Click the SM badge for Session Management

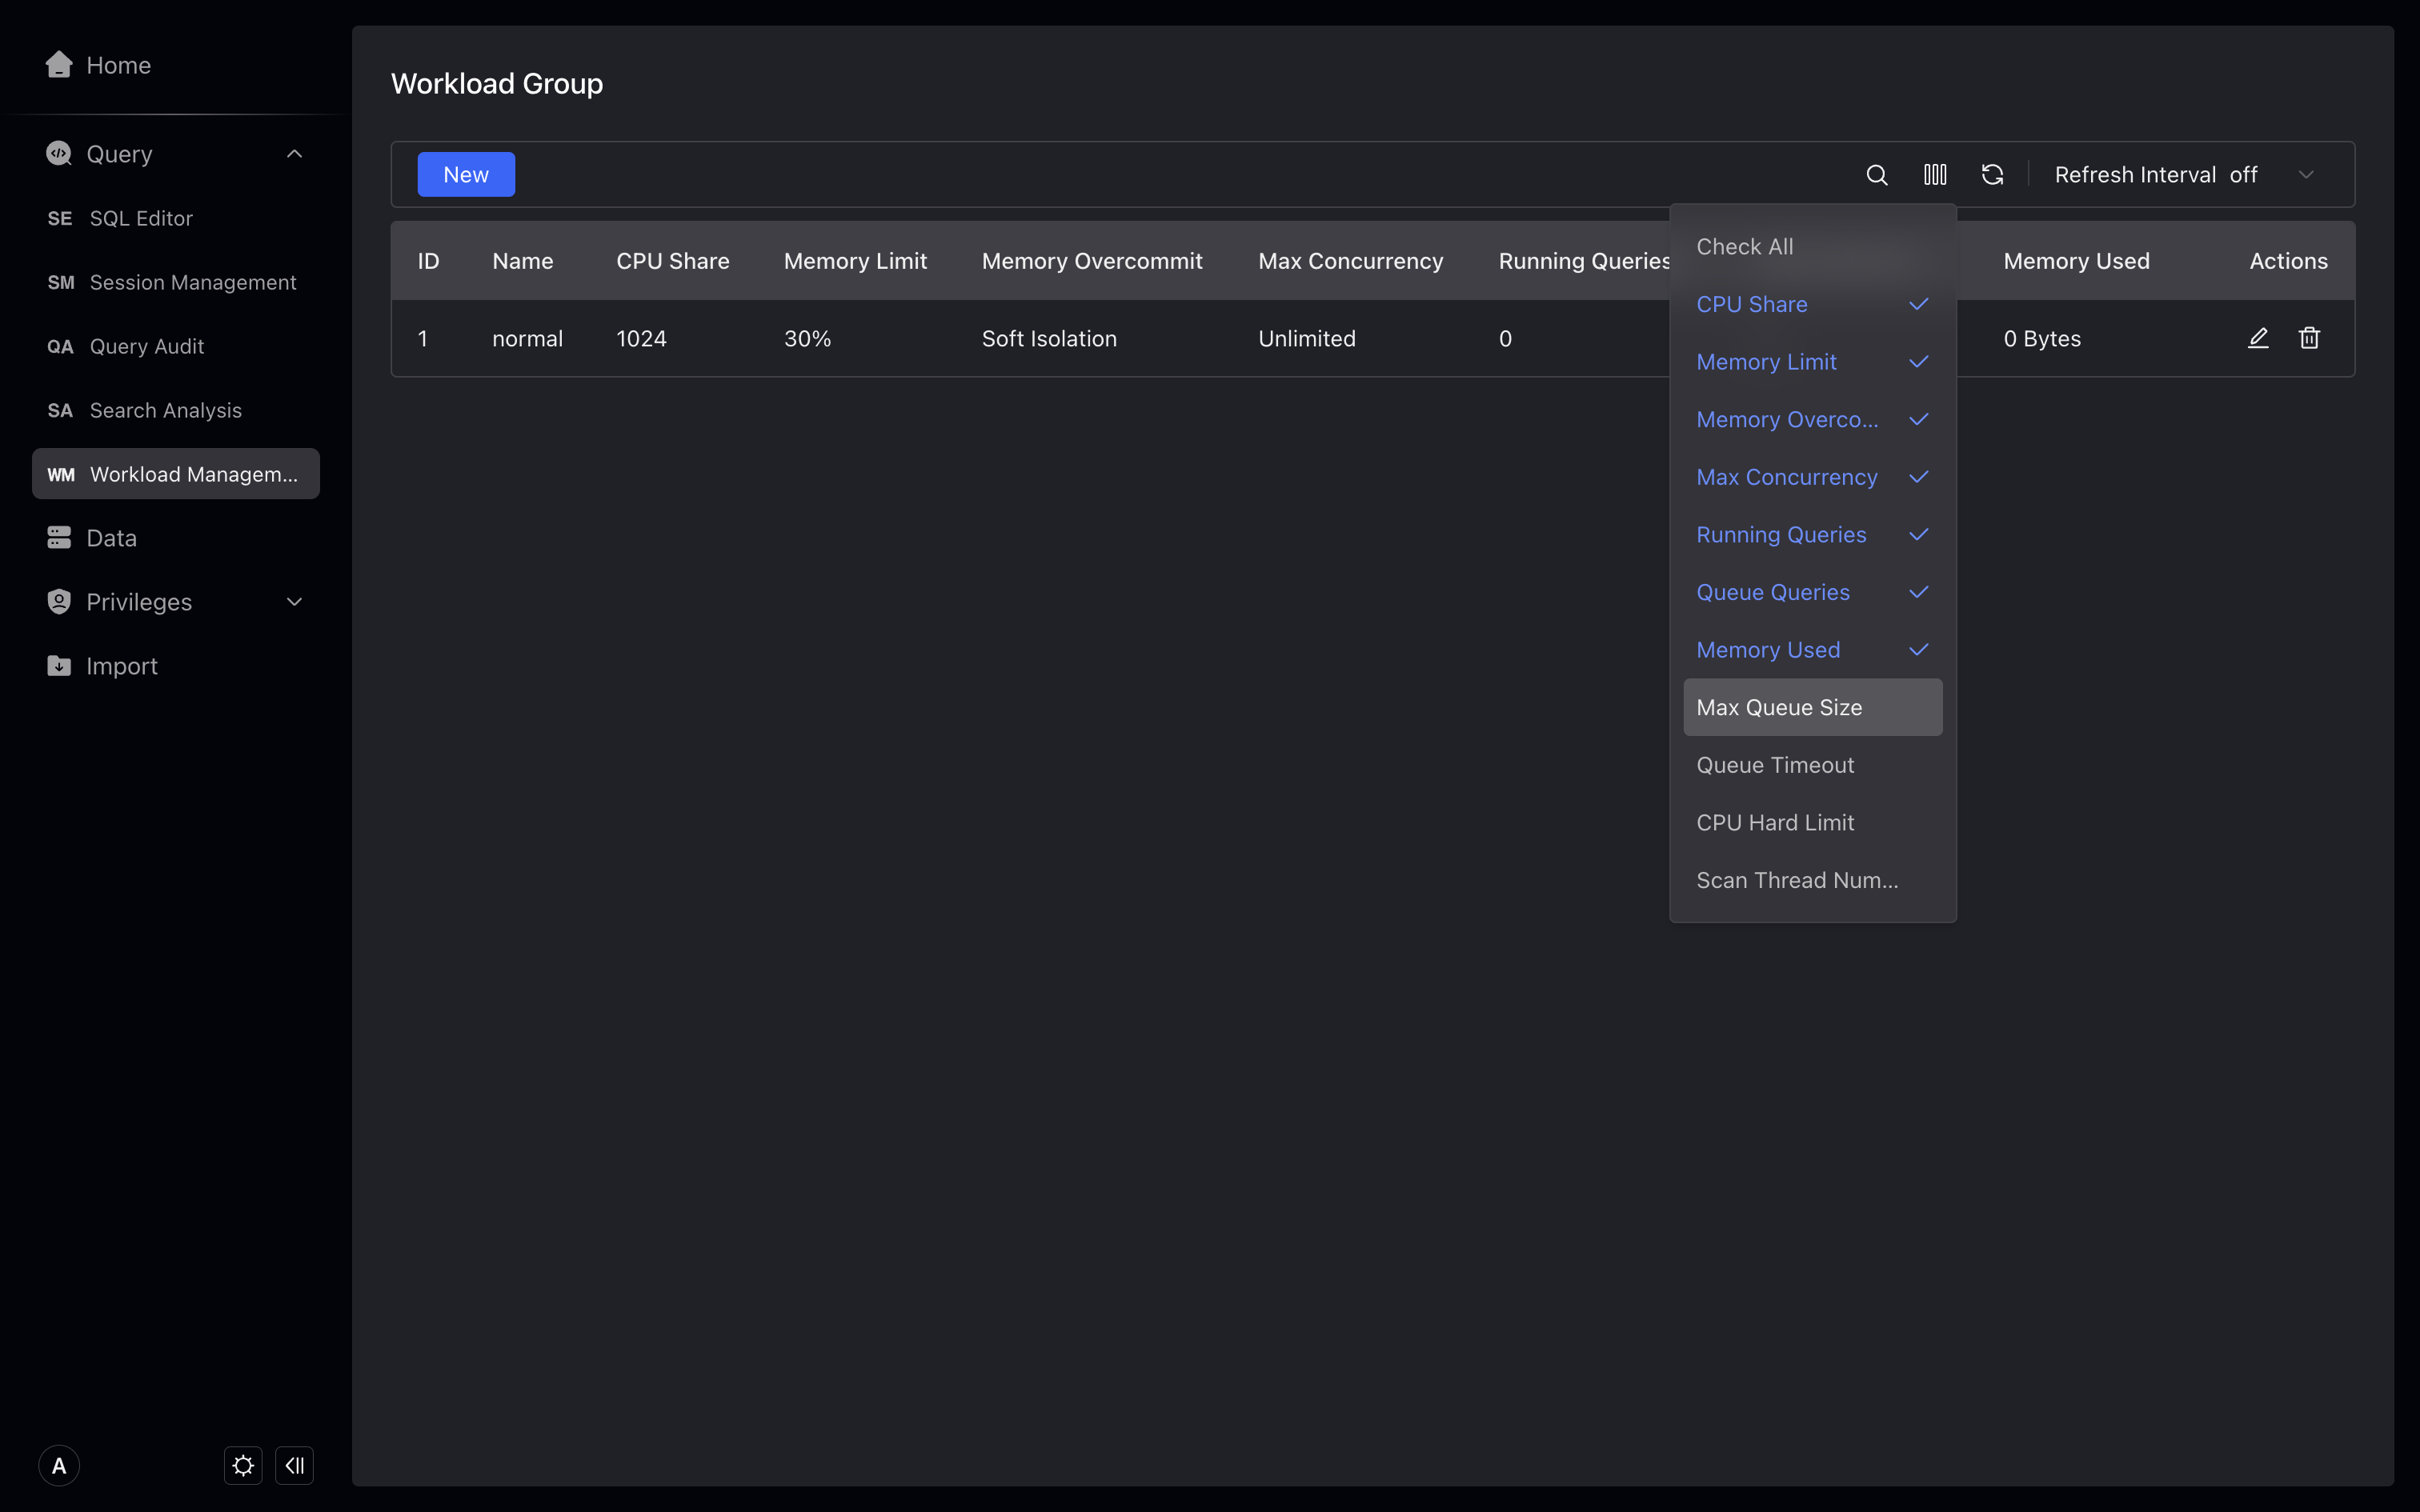tap(61, 282)
